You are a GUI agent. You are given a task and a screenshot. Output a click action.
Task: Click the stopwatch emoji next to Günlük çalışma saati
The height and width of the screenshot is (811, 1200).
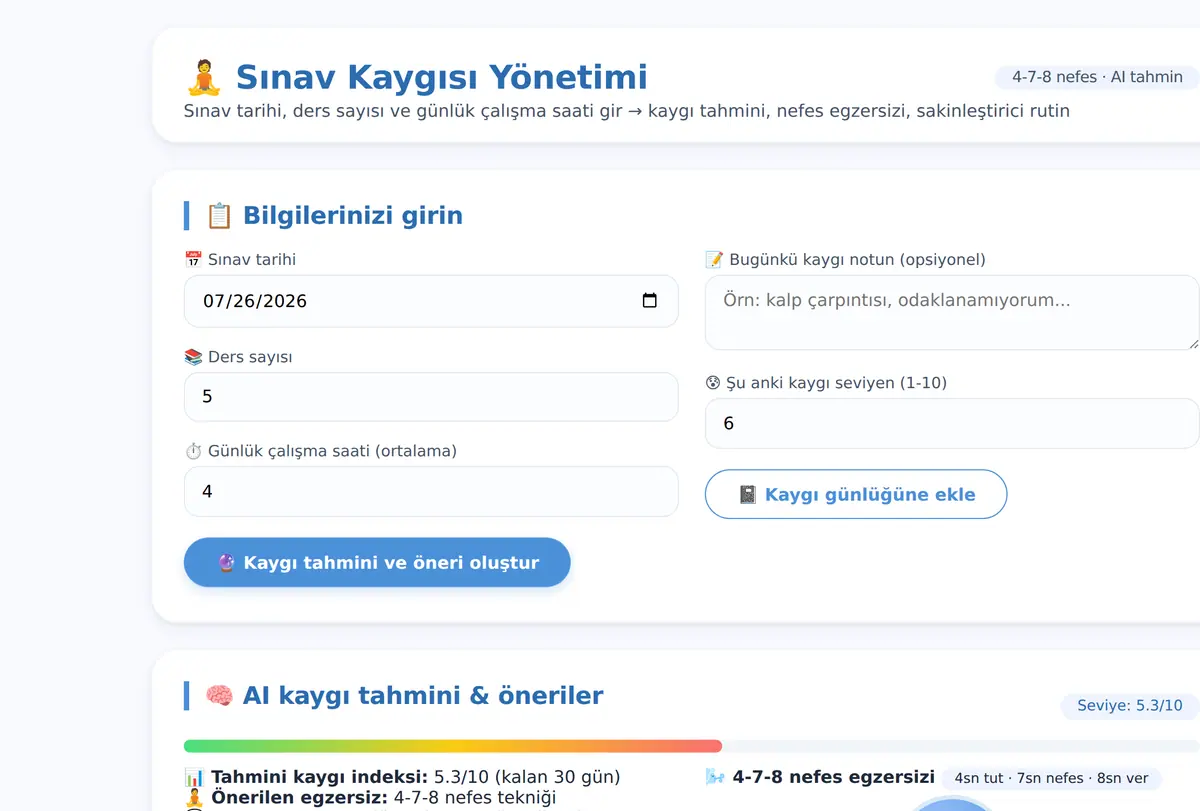pos(194,451)
